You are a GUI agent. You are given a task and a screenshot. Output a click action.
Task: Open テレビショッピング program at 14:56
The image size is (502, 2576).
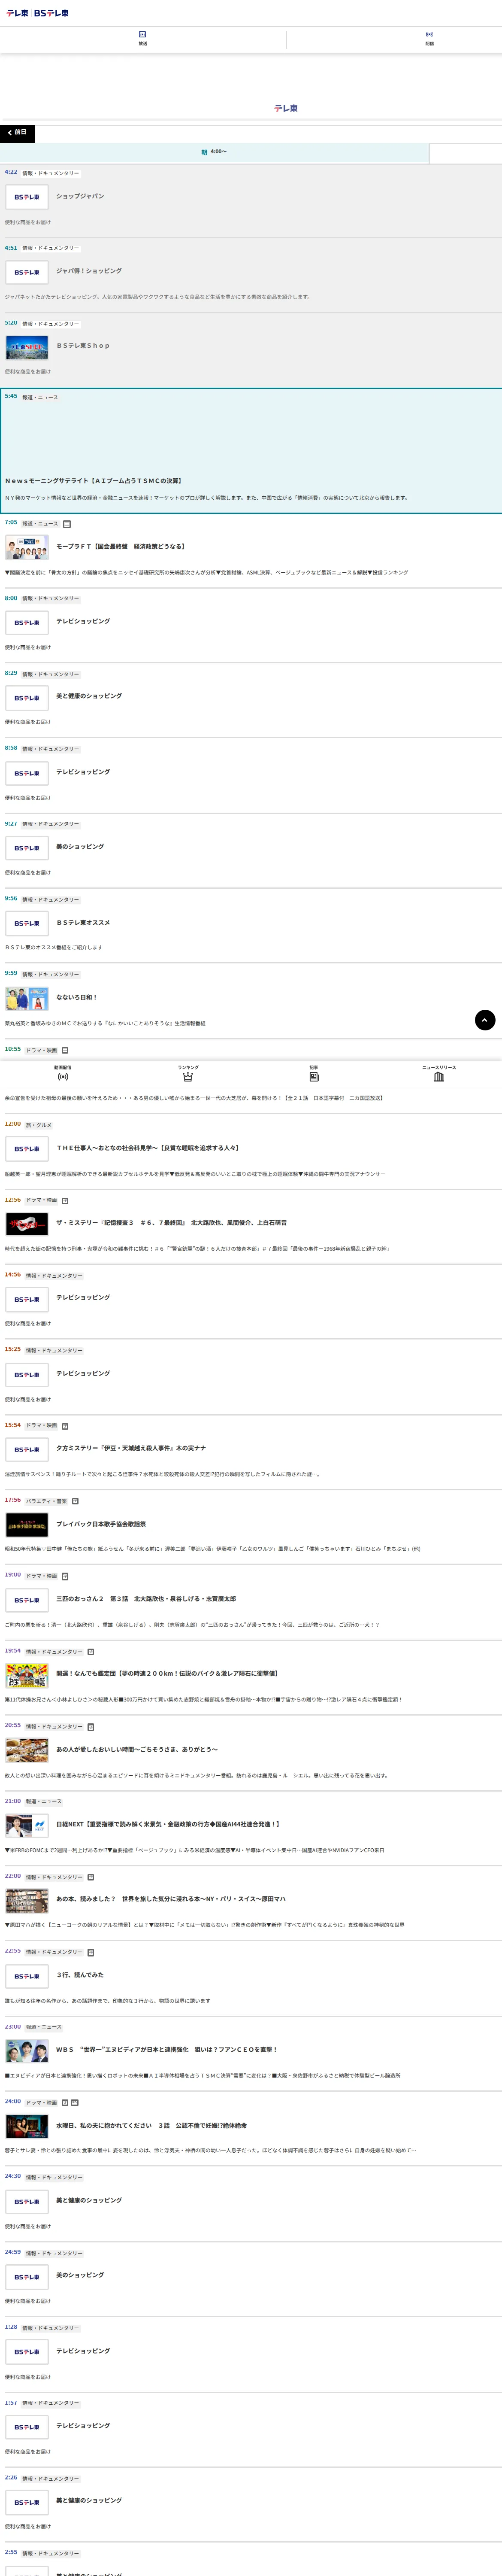83,1297
